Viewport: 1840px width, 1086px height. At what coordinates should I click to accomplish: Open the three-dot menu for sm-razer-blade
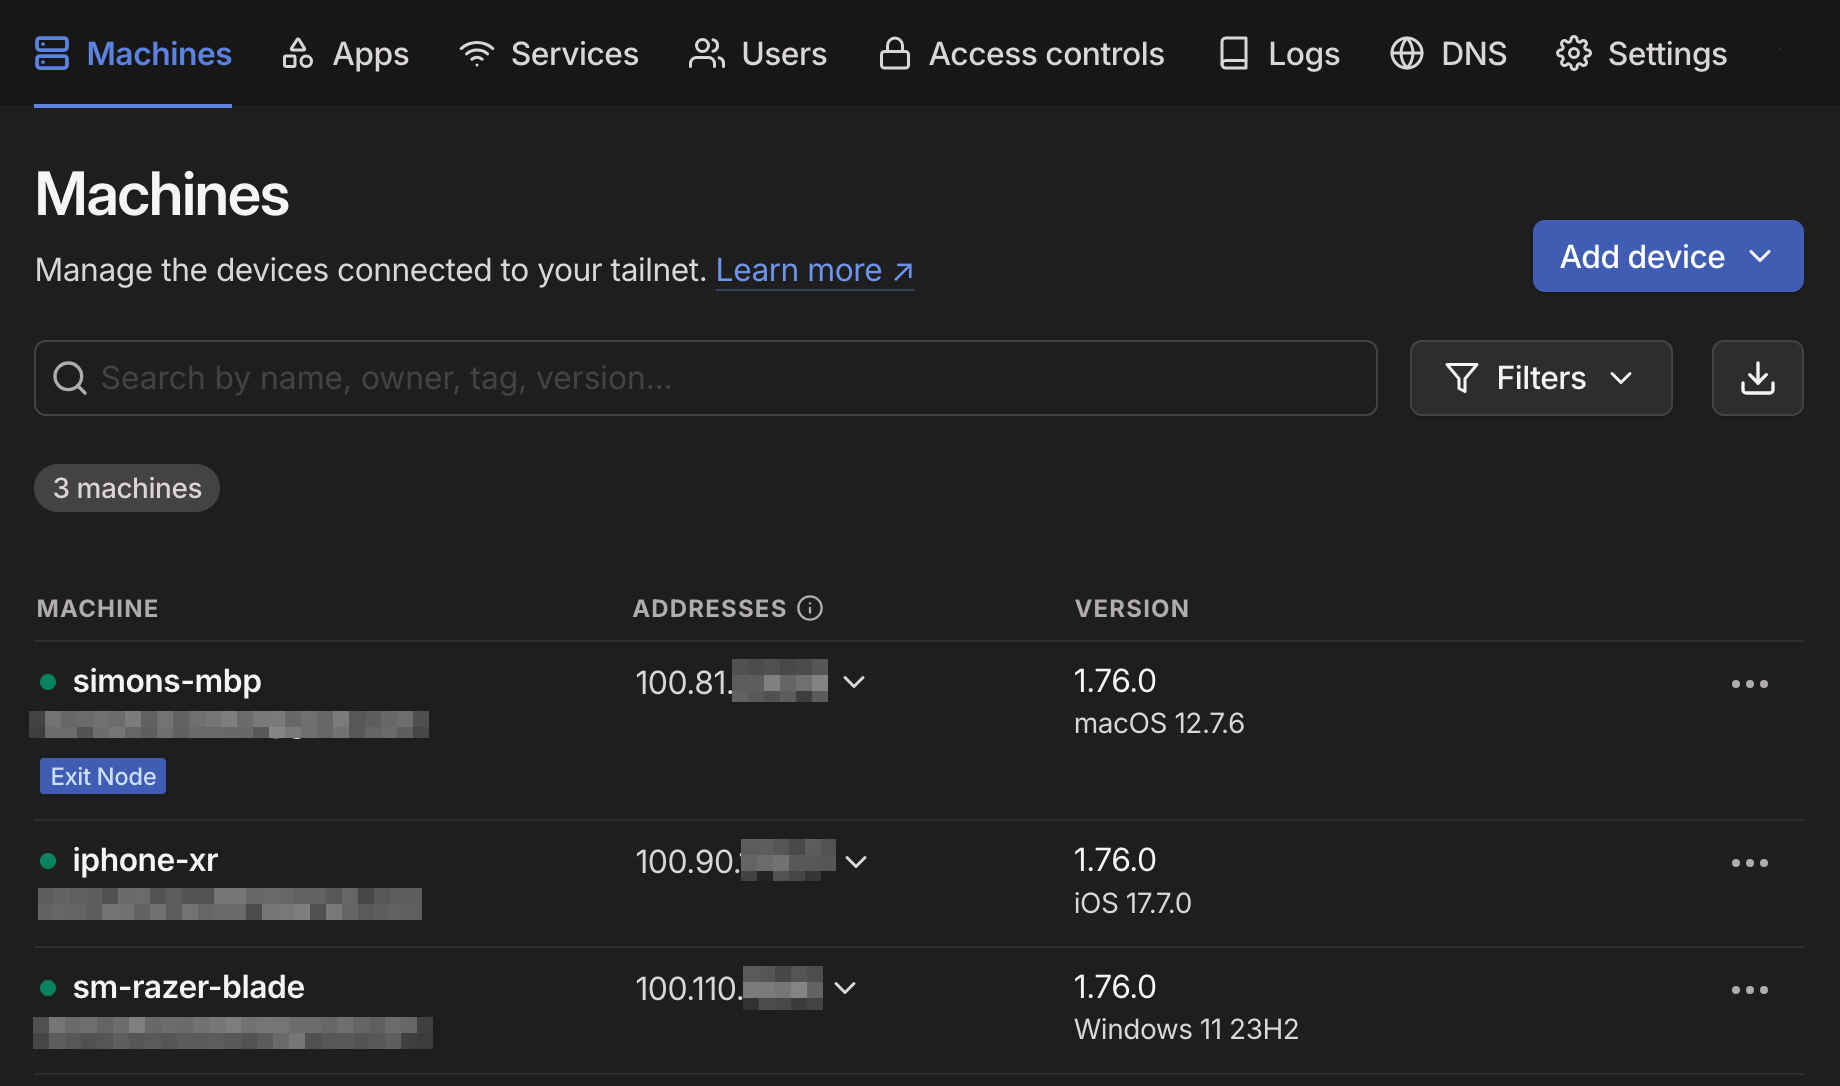click(1749, 990)
